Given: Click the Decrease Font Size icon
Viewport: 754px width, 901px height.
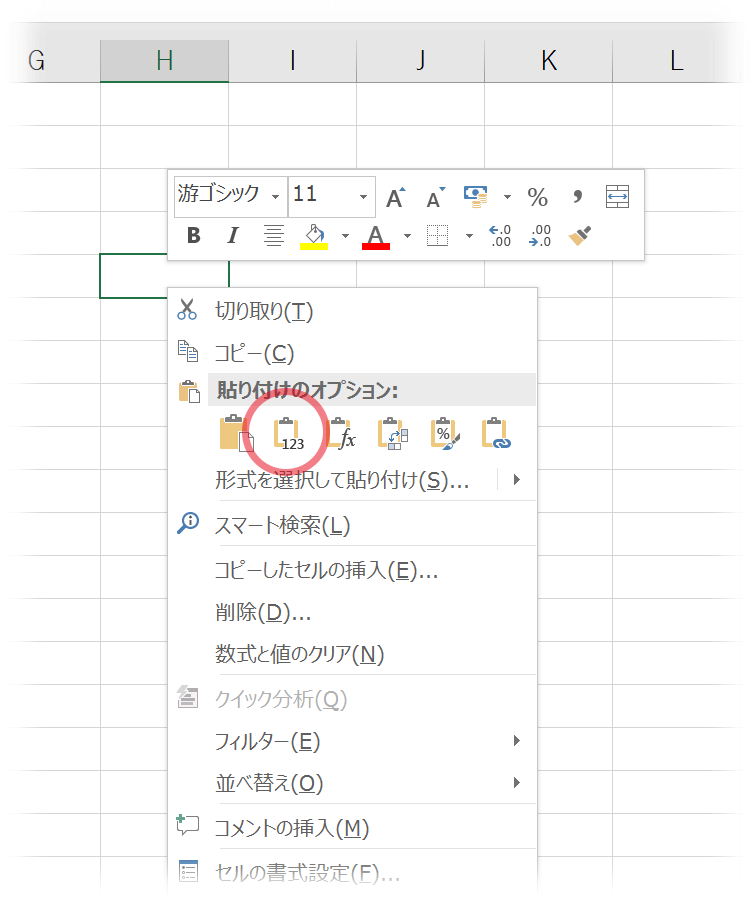Looking at the screenshot, I should coord(435,198).
